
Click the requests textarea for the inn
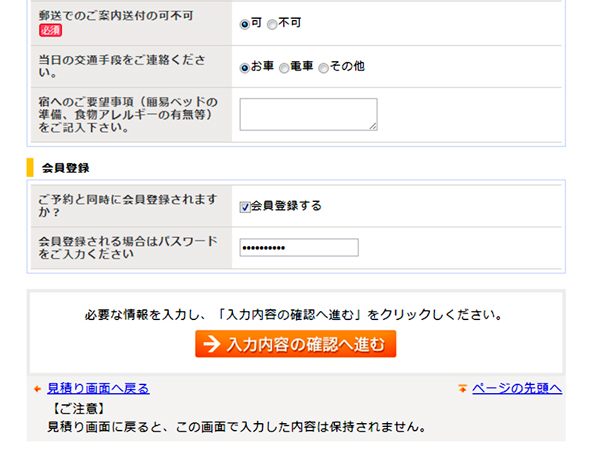[308, 114]
